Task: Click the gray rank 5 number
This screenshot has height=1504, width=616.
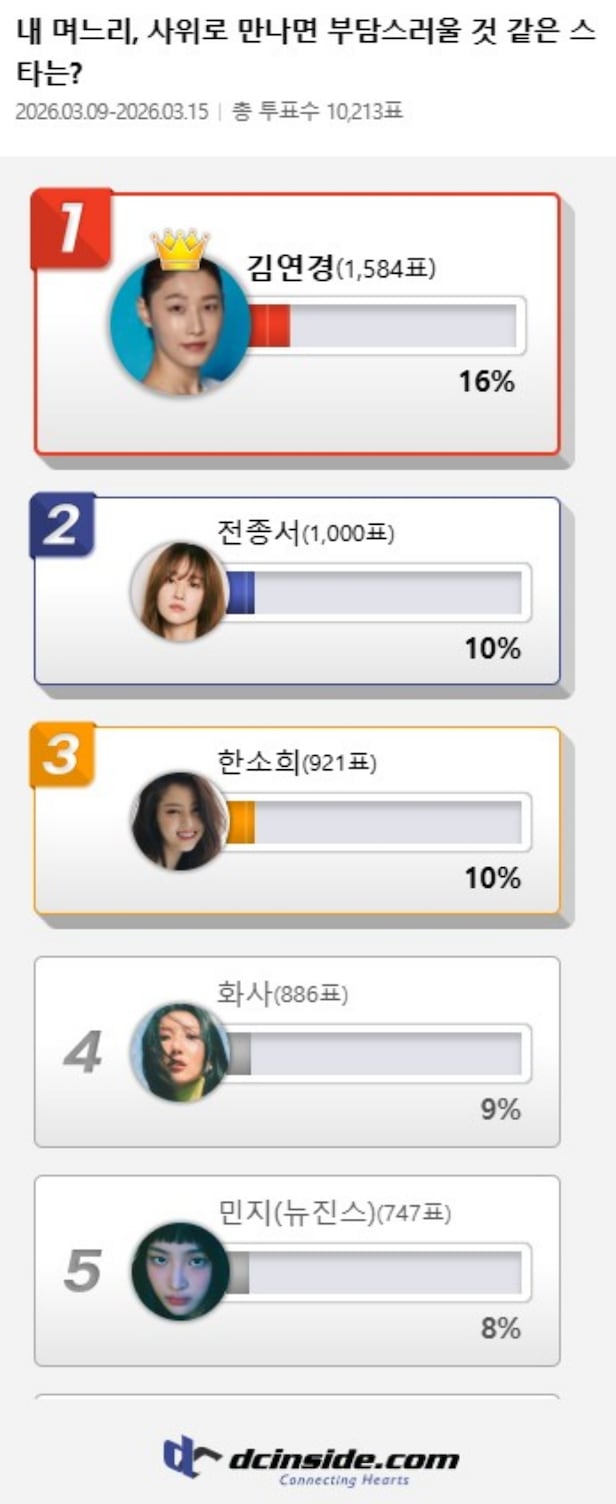Action: tap(82, 1271)
